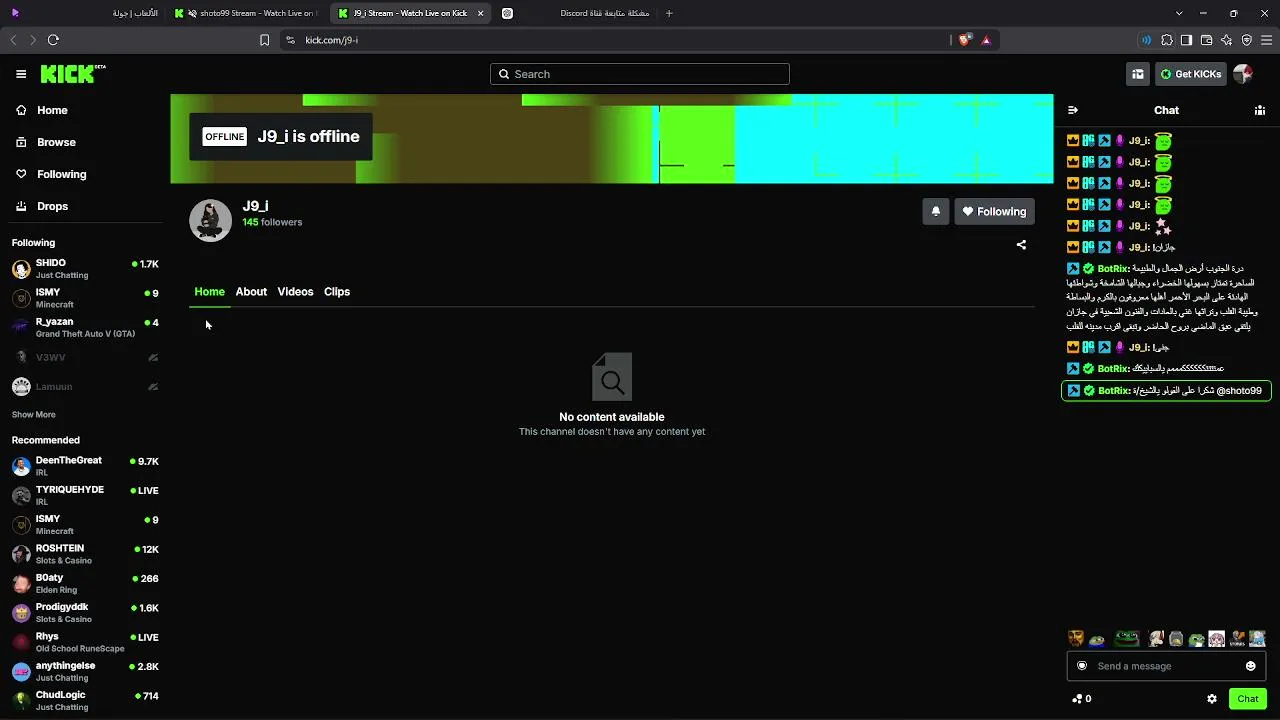
Task: Open a new browser tab
Action: [x=669, y=13]
